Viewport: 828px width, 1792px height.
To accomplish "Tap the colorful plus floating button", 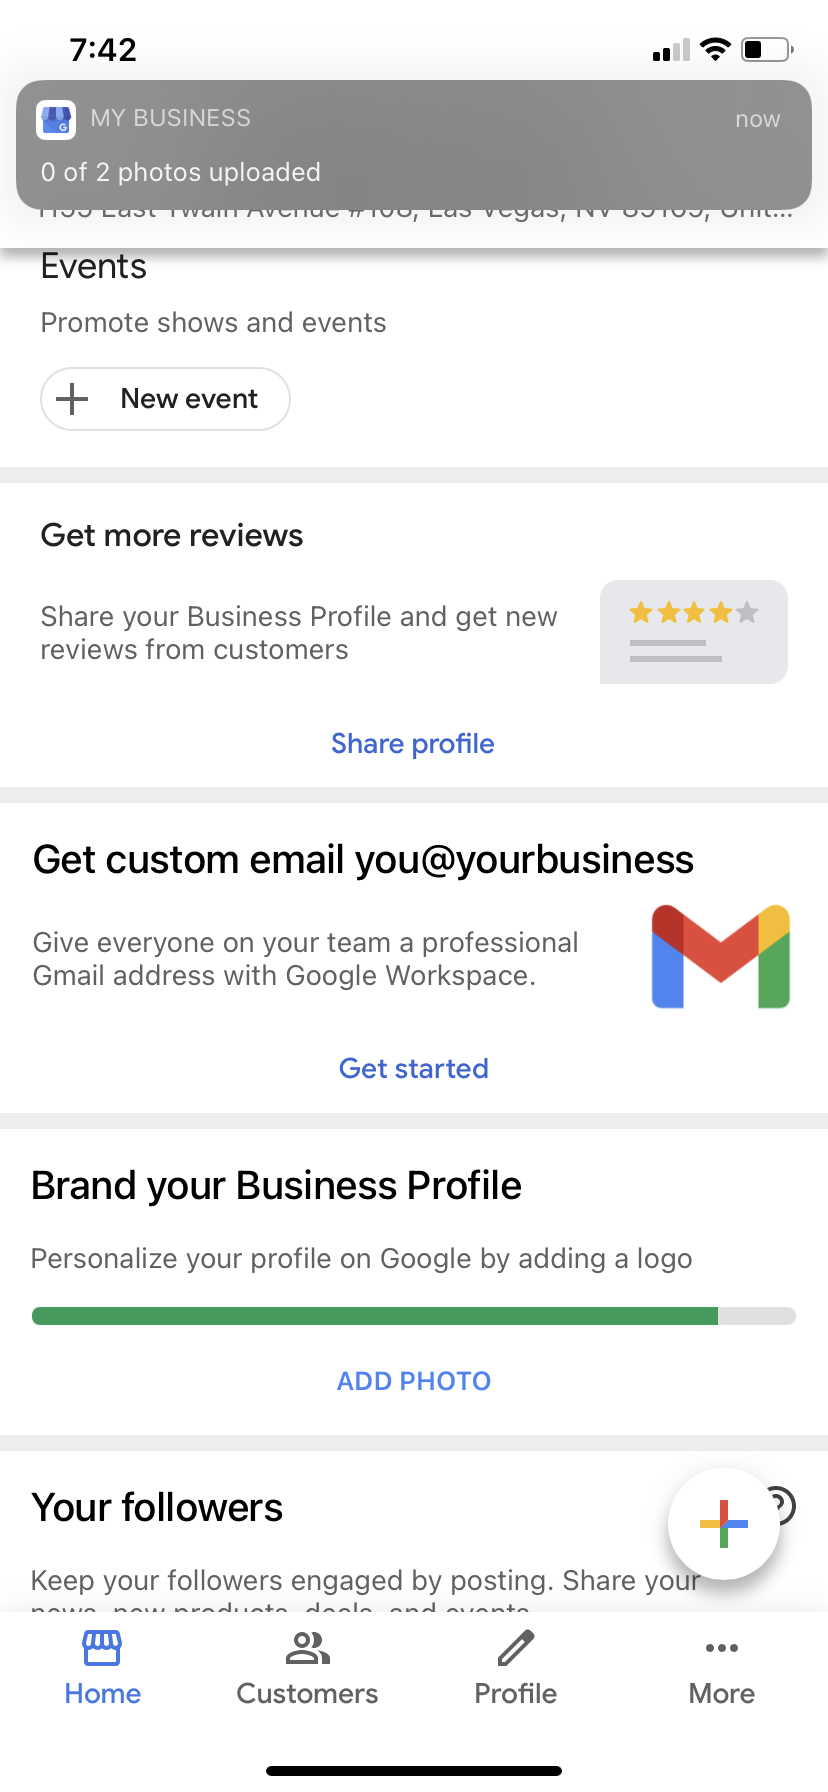I will click(724, 1524).
